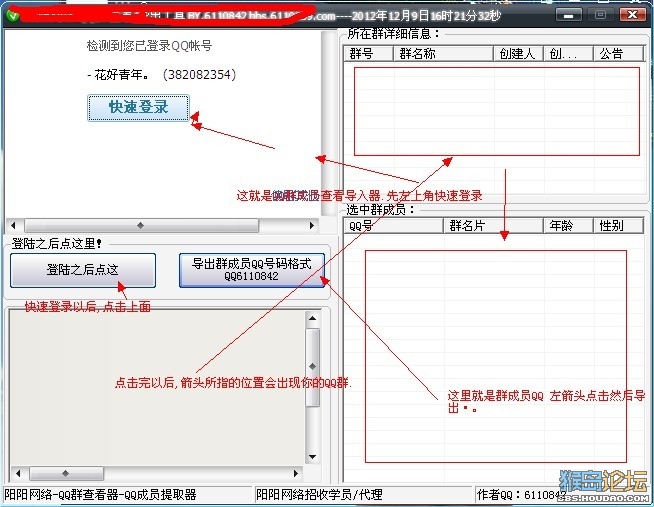The width and height of the screenshot is (654, 507).
Task: Click the 群号 column header
Action: 369,54
